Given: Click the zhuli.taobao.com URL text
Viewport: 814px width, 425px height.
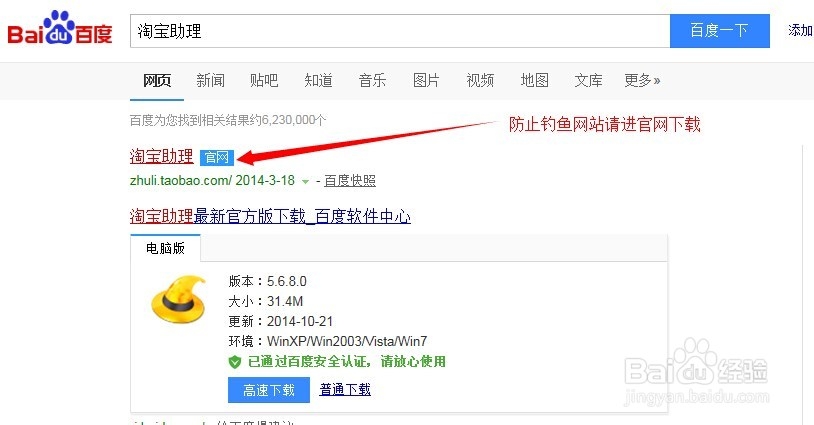Looking at the screenshot, I should 180,181.
